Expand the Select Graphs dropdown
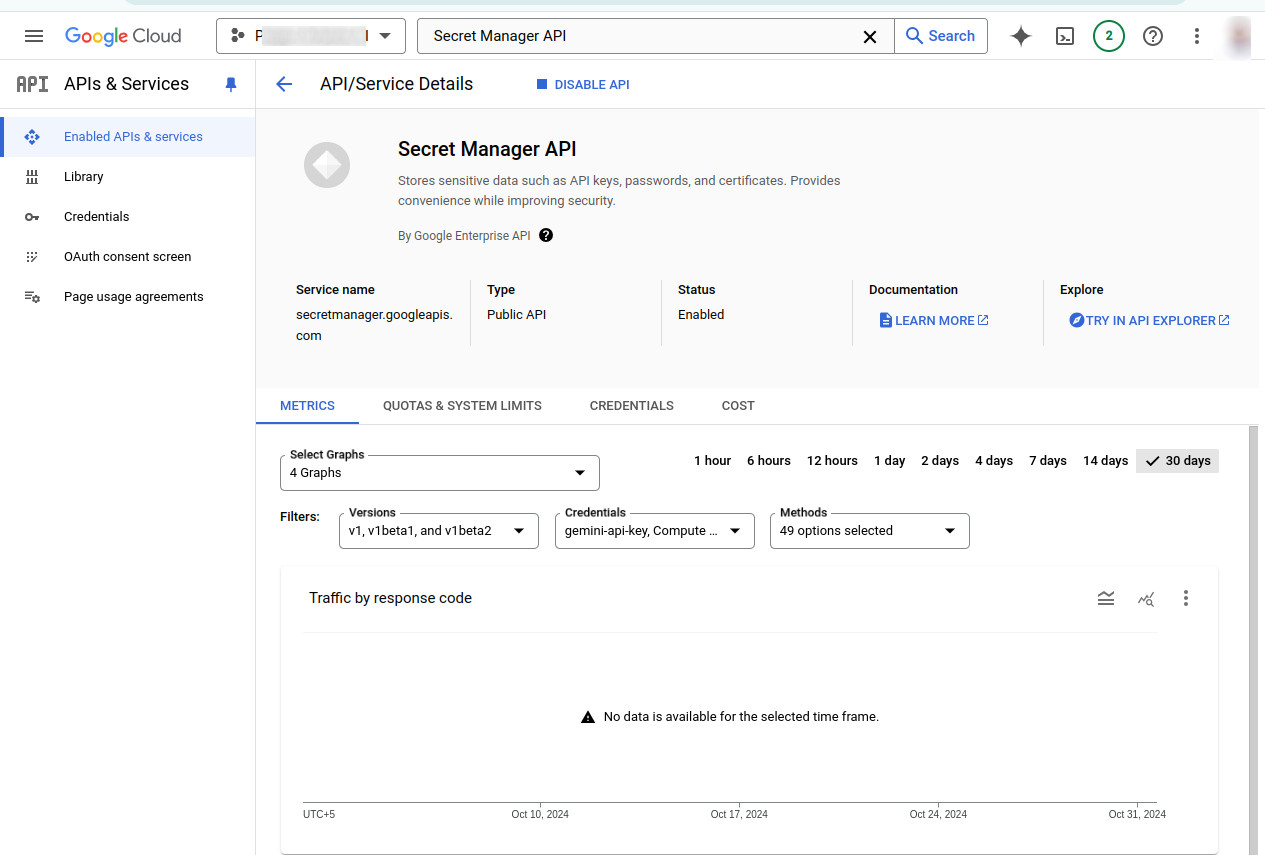 pos(440,473)
